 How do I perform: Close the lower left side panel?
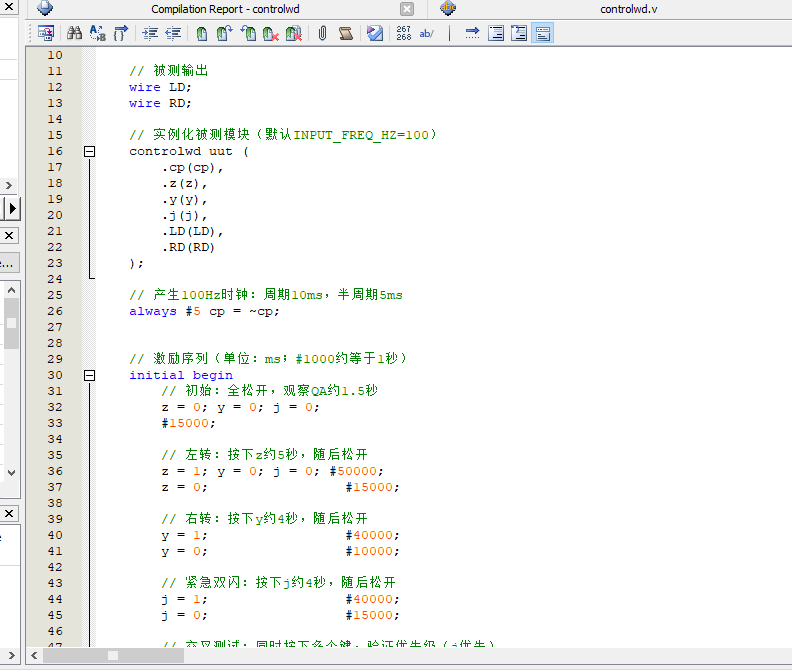click(x=9, y=513)
